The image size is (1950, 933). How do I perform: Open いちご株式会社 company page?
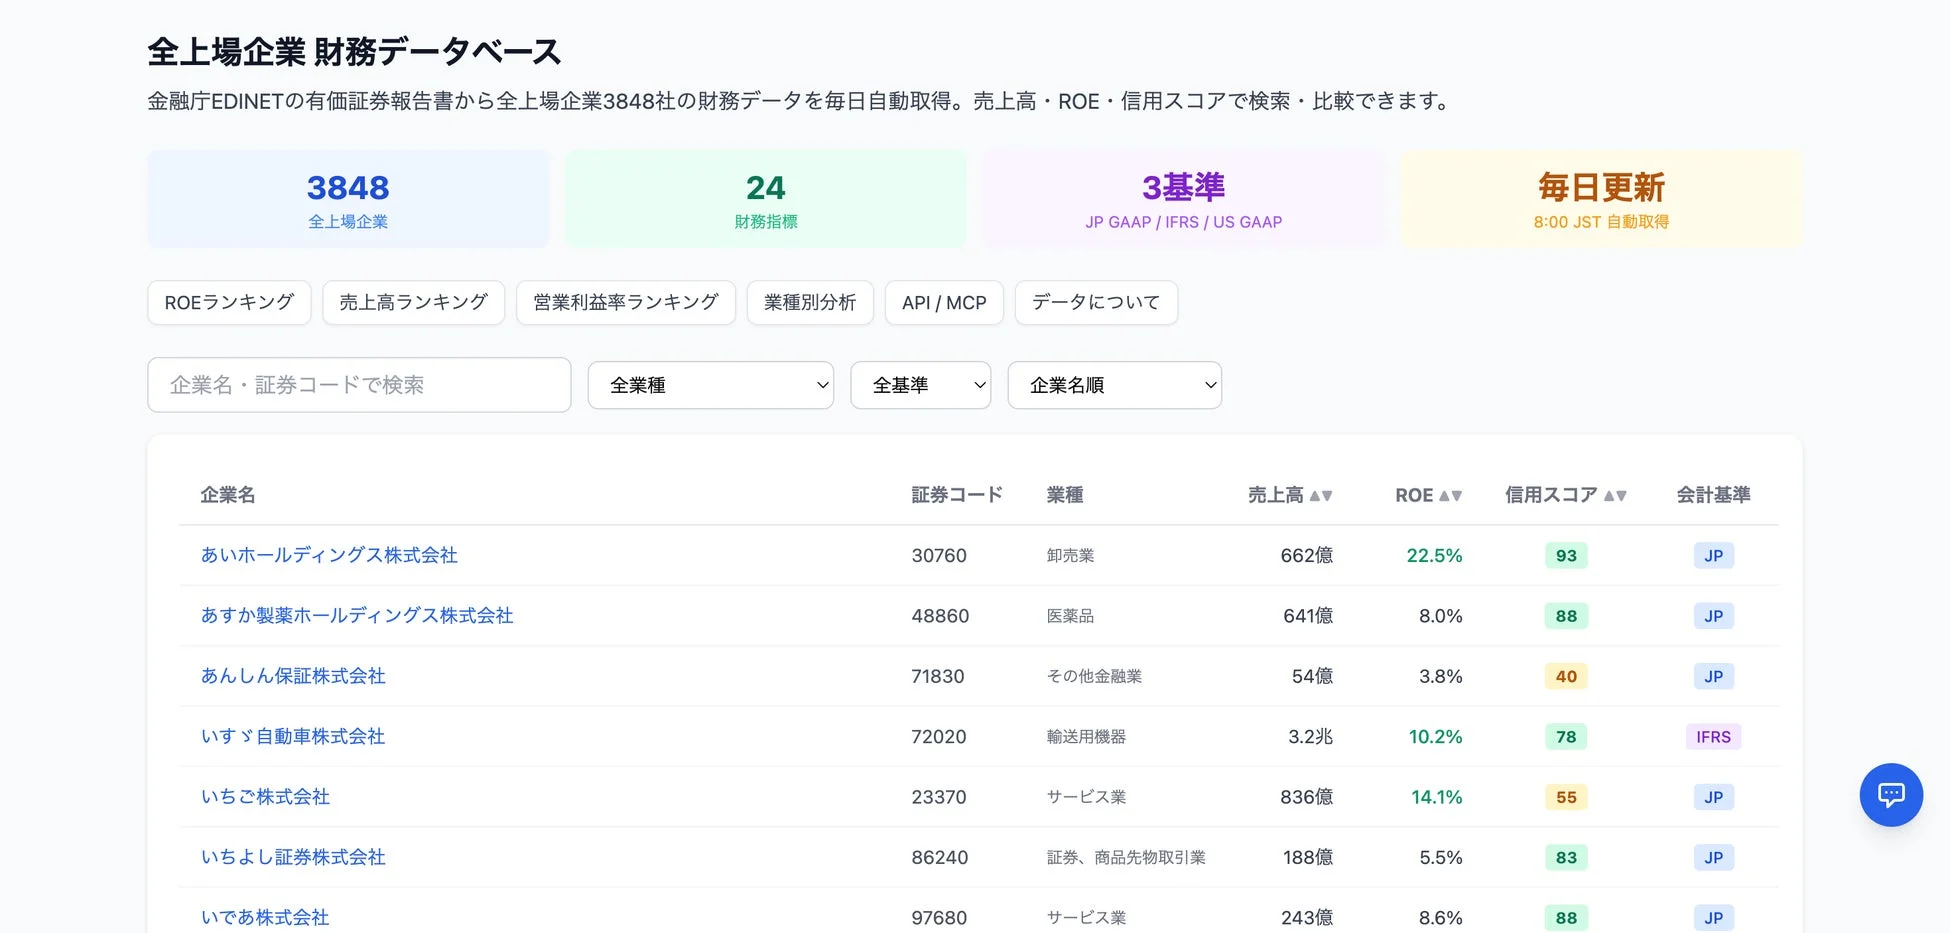pos(265,797)
